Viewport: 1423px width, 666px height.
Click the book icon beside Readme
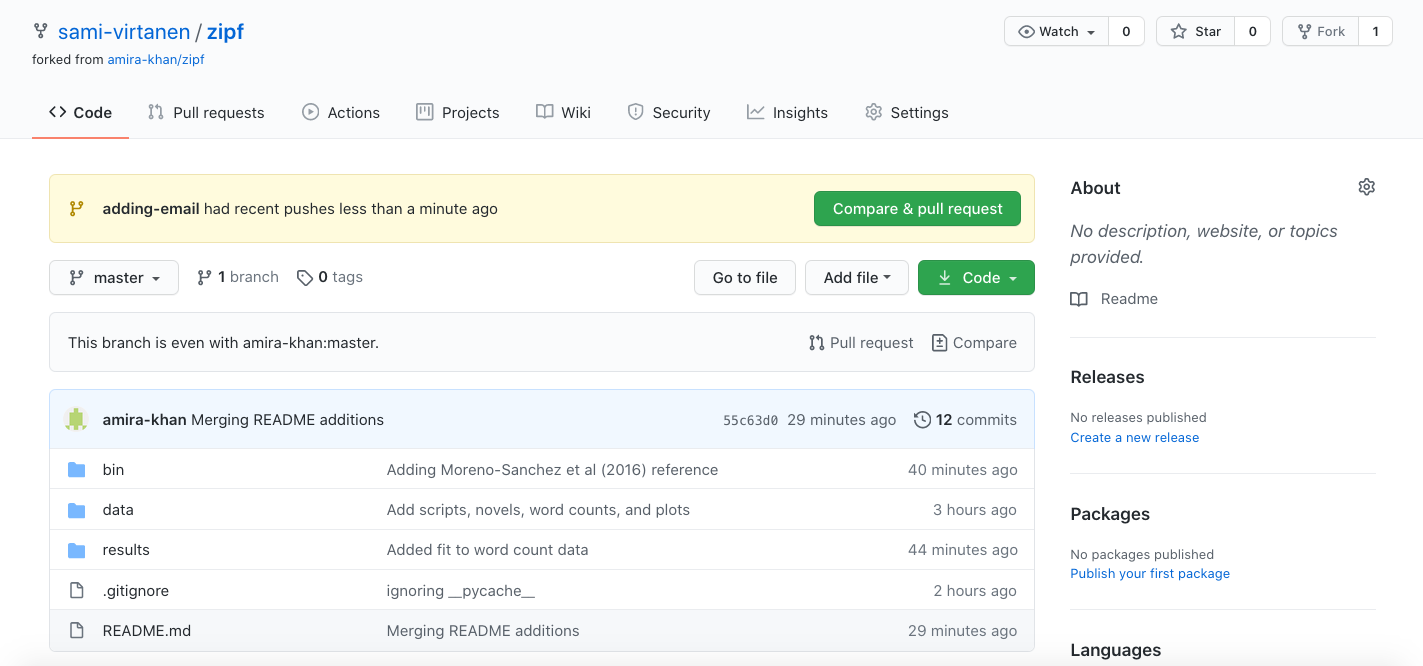click(1079, 299)
